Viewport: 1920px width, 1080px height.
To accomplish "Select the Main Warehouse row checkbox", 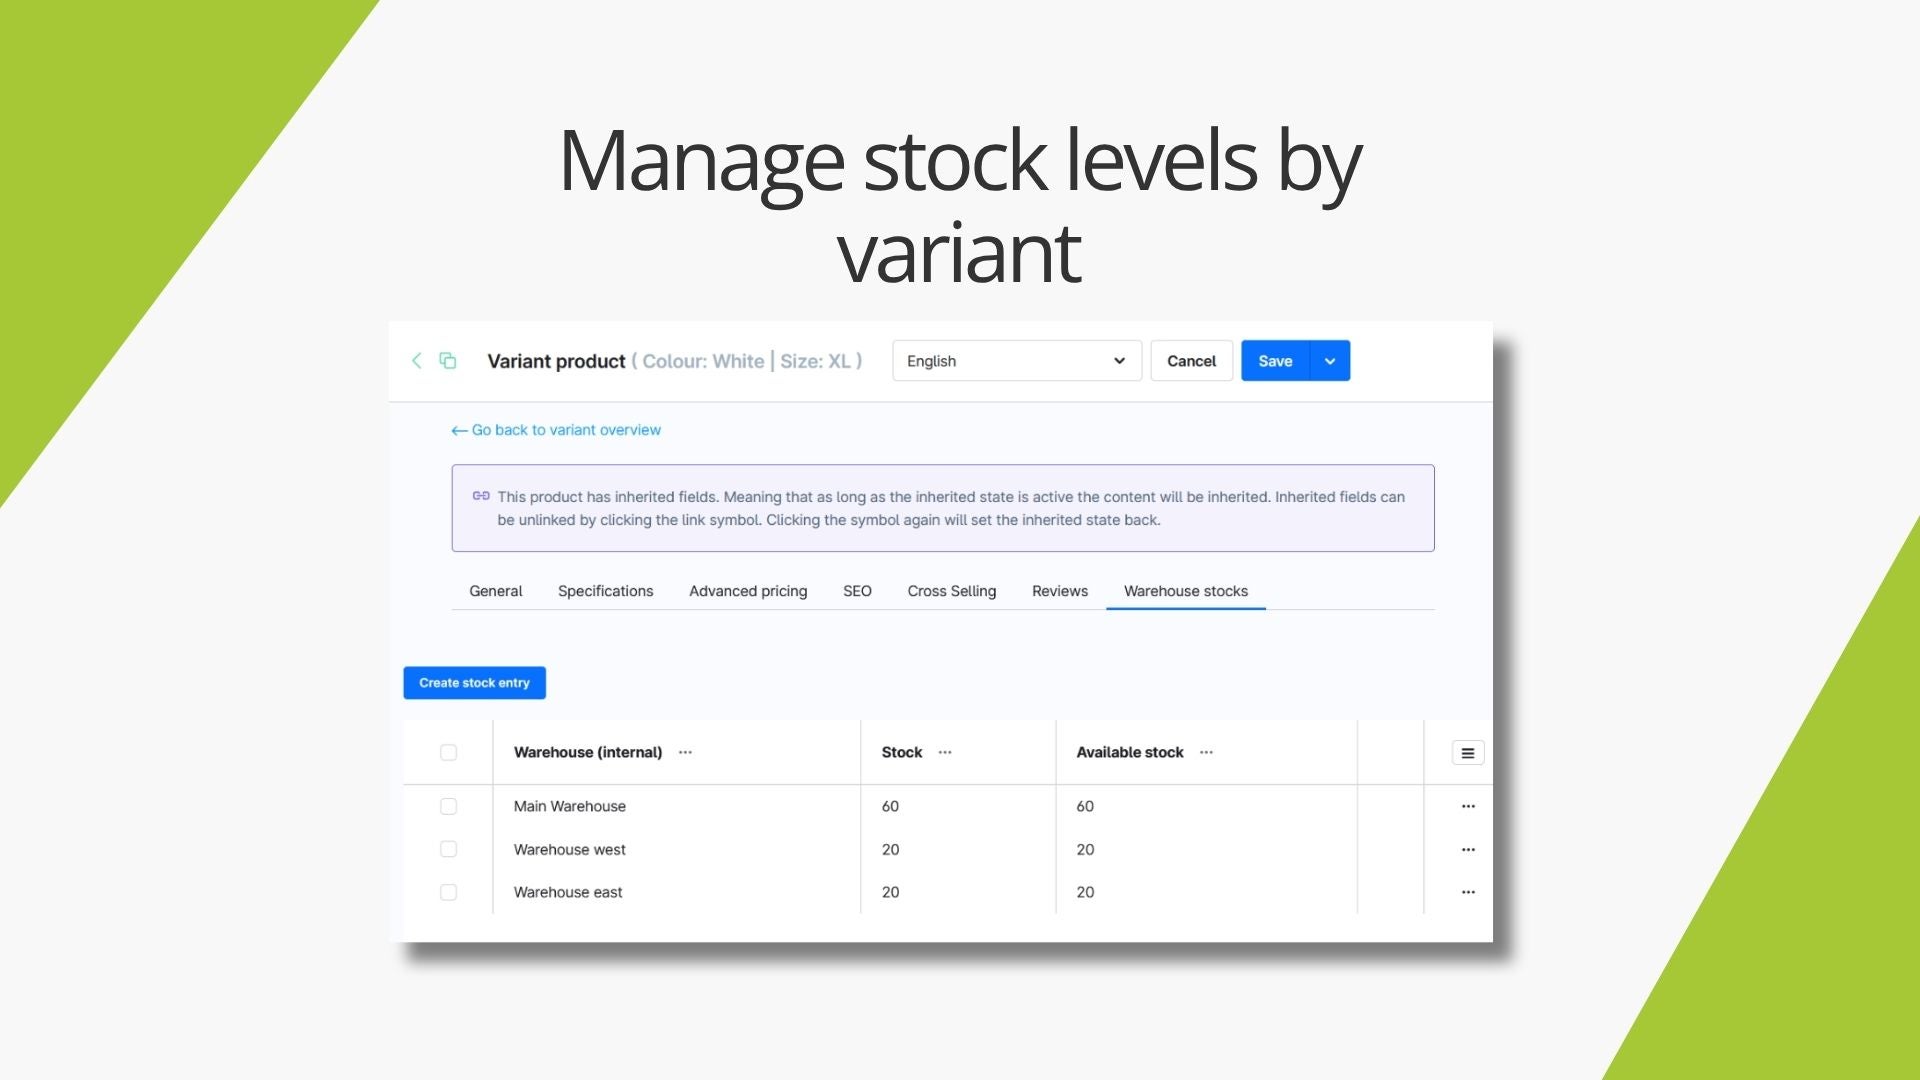I will point(448,806).
